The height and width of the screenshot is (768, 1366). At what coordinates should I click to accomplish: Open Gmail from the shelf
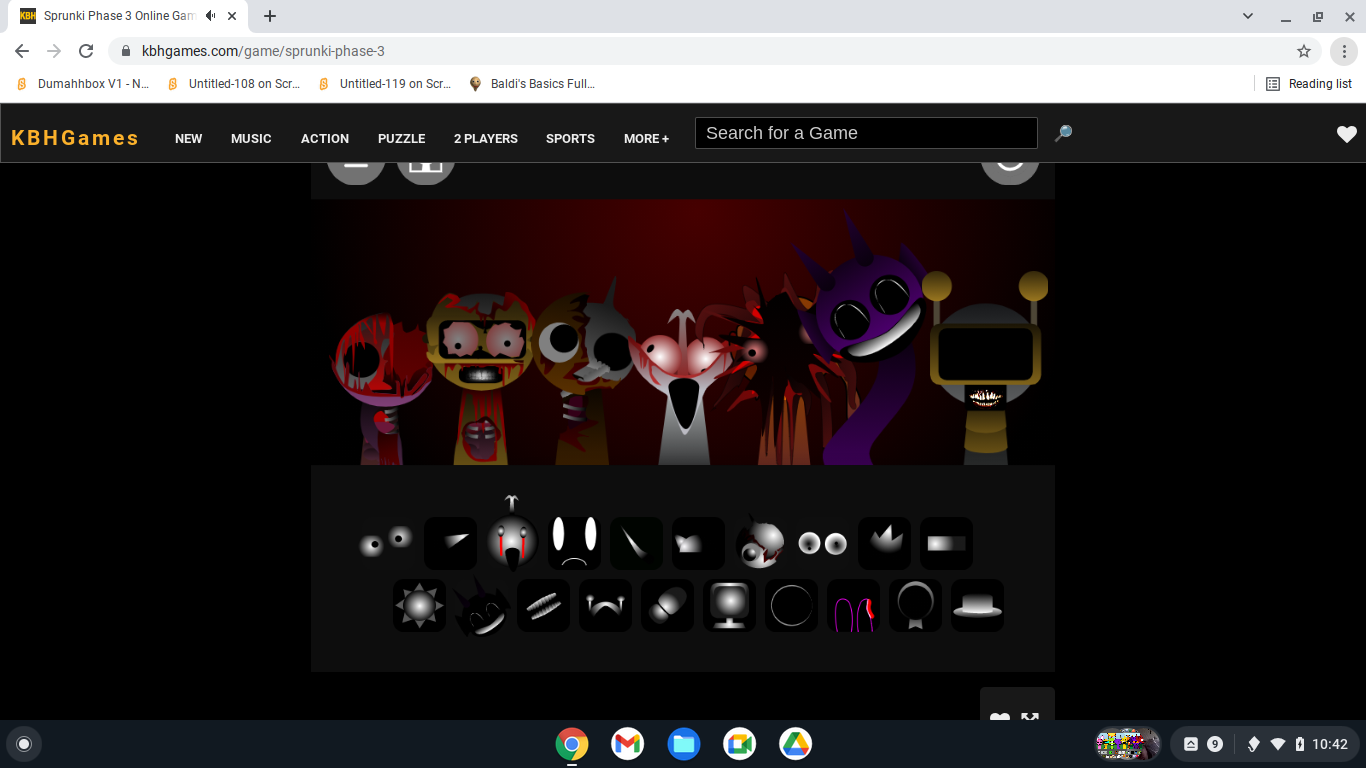click(628, 744)
